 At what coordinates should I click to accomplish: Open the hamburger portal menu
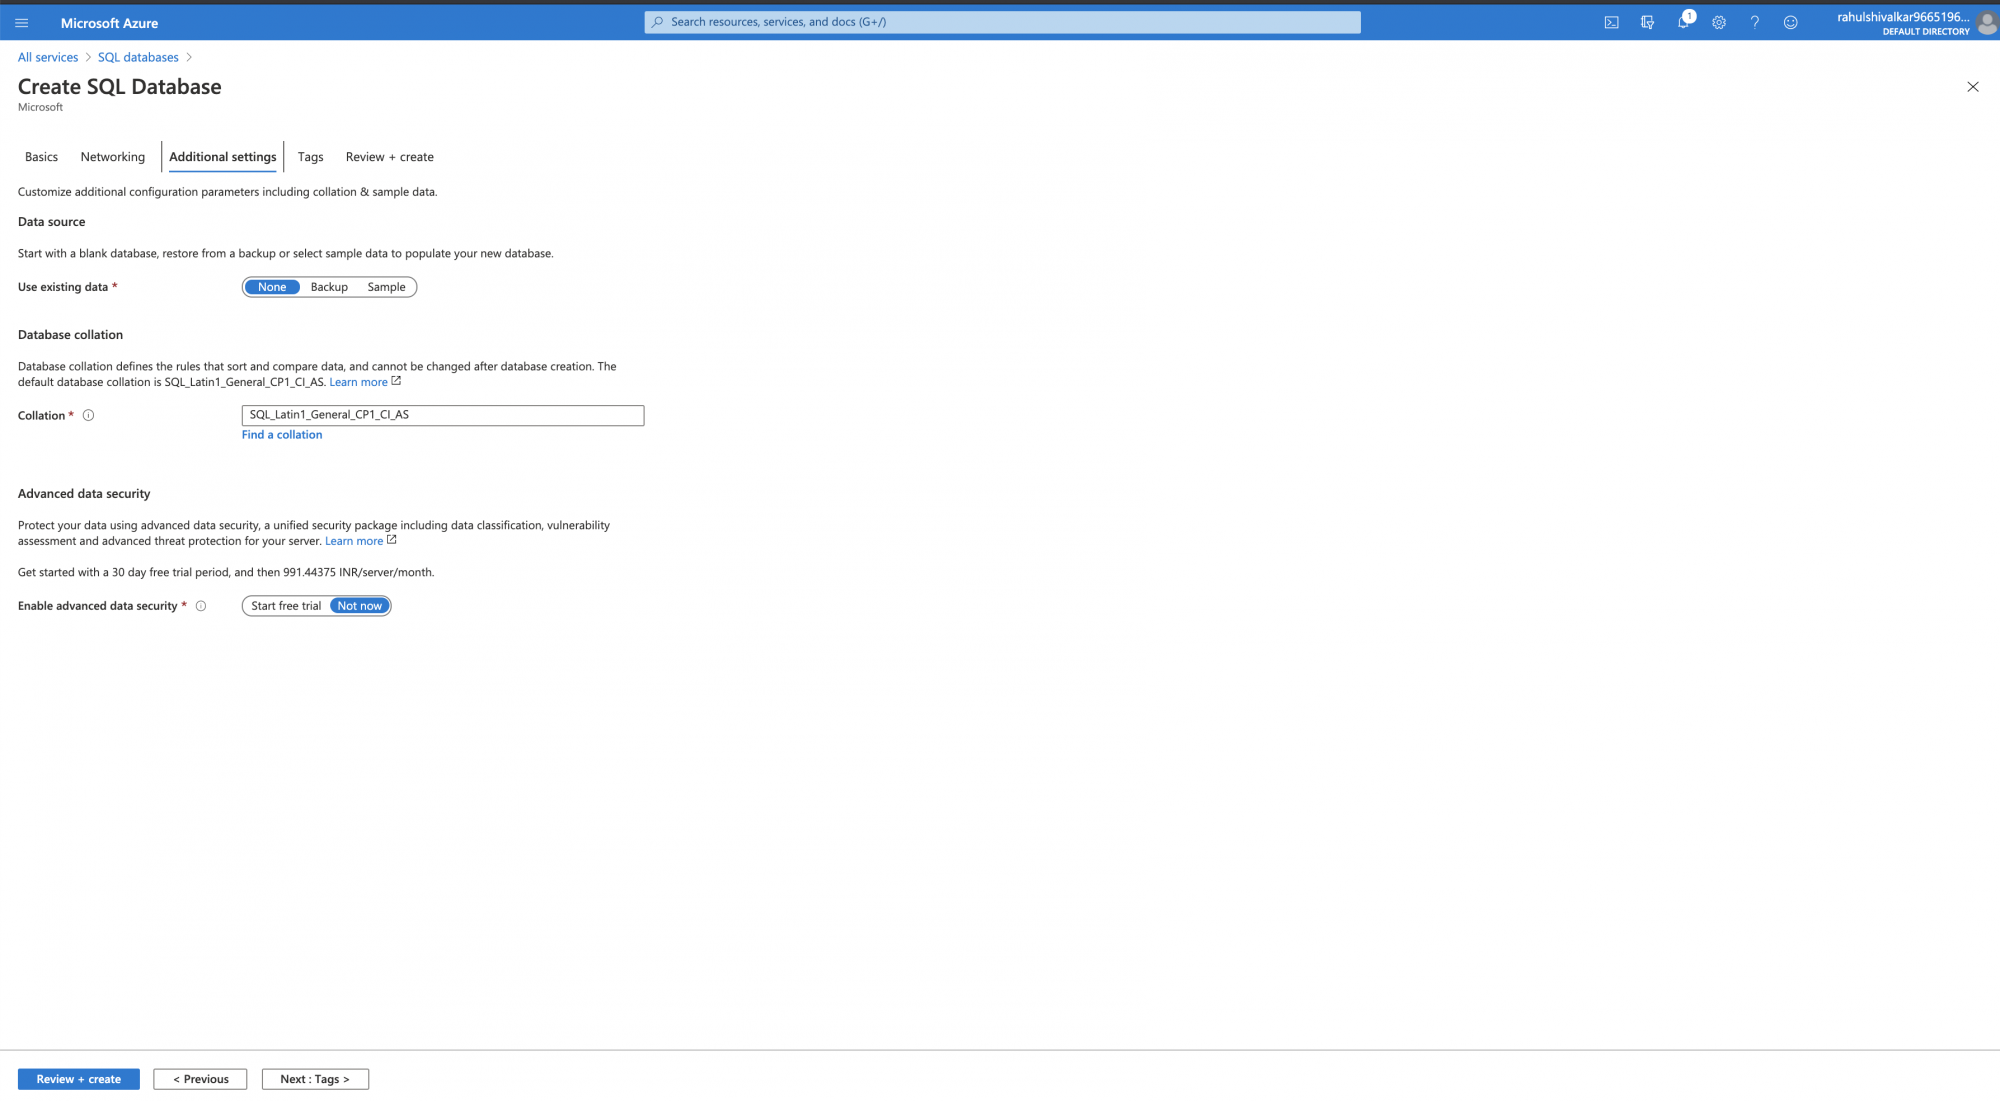(x=21, y=23)
